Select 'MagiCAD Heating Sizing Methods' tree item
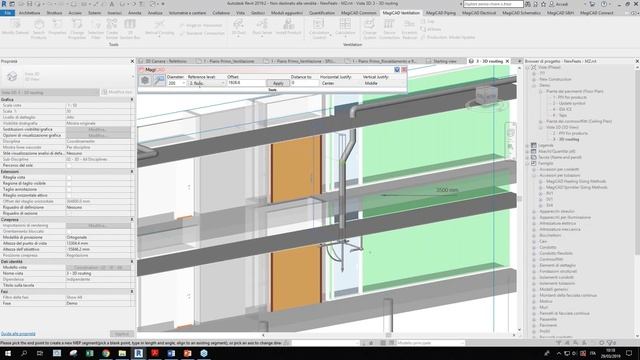Image resolution: width=640 pixels, height=360 pixels. pyautogui.click(x=576, y=181)
